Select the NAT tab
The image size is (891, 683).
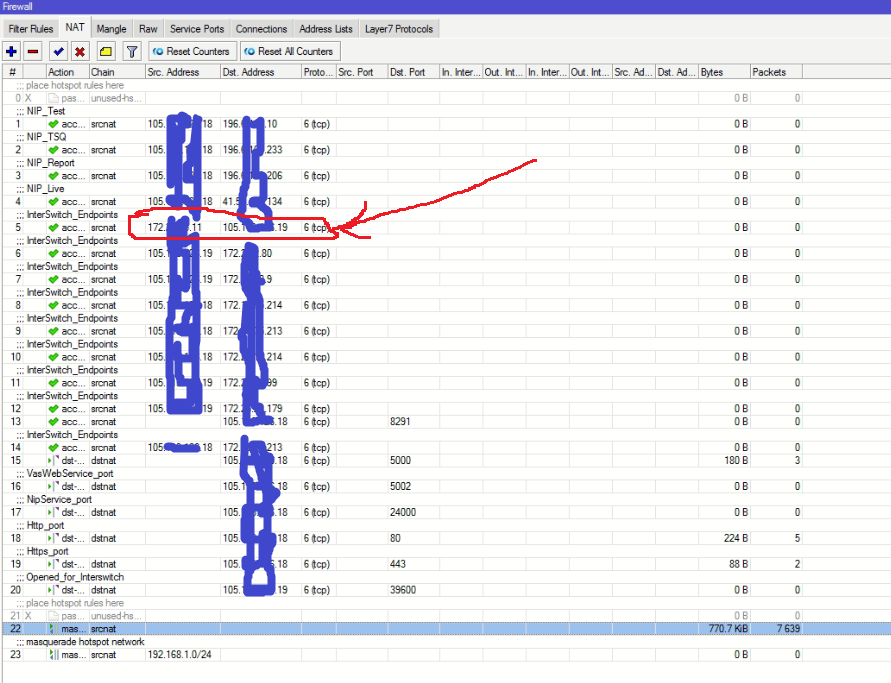(74, 28)
